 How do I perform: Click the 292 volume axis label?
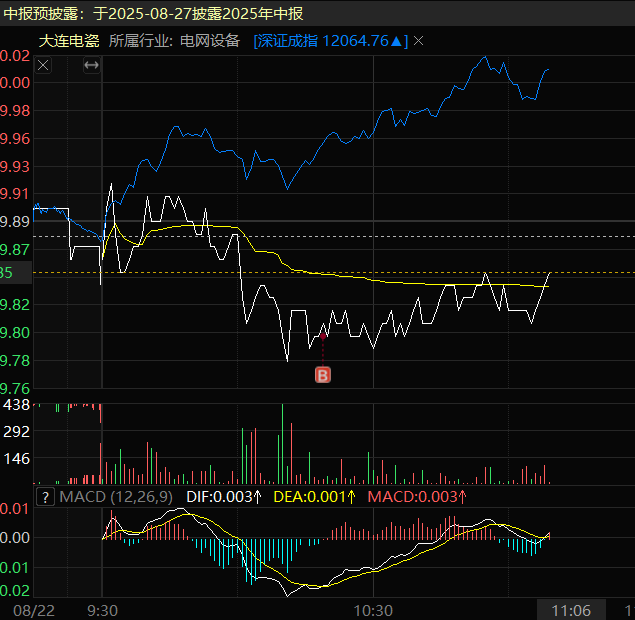tap(16, 432)
